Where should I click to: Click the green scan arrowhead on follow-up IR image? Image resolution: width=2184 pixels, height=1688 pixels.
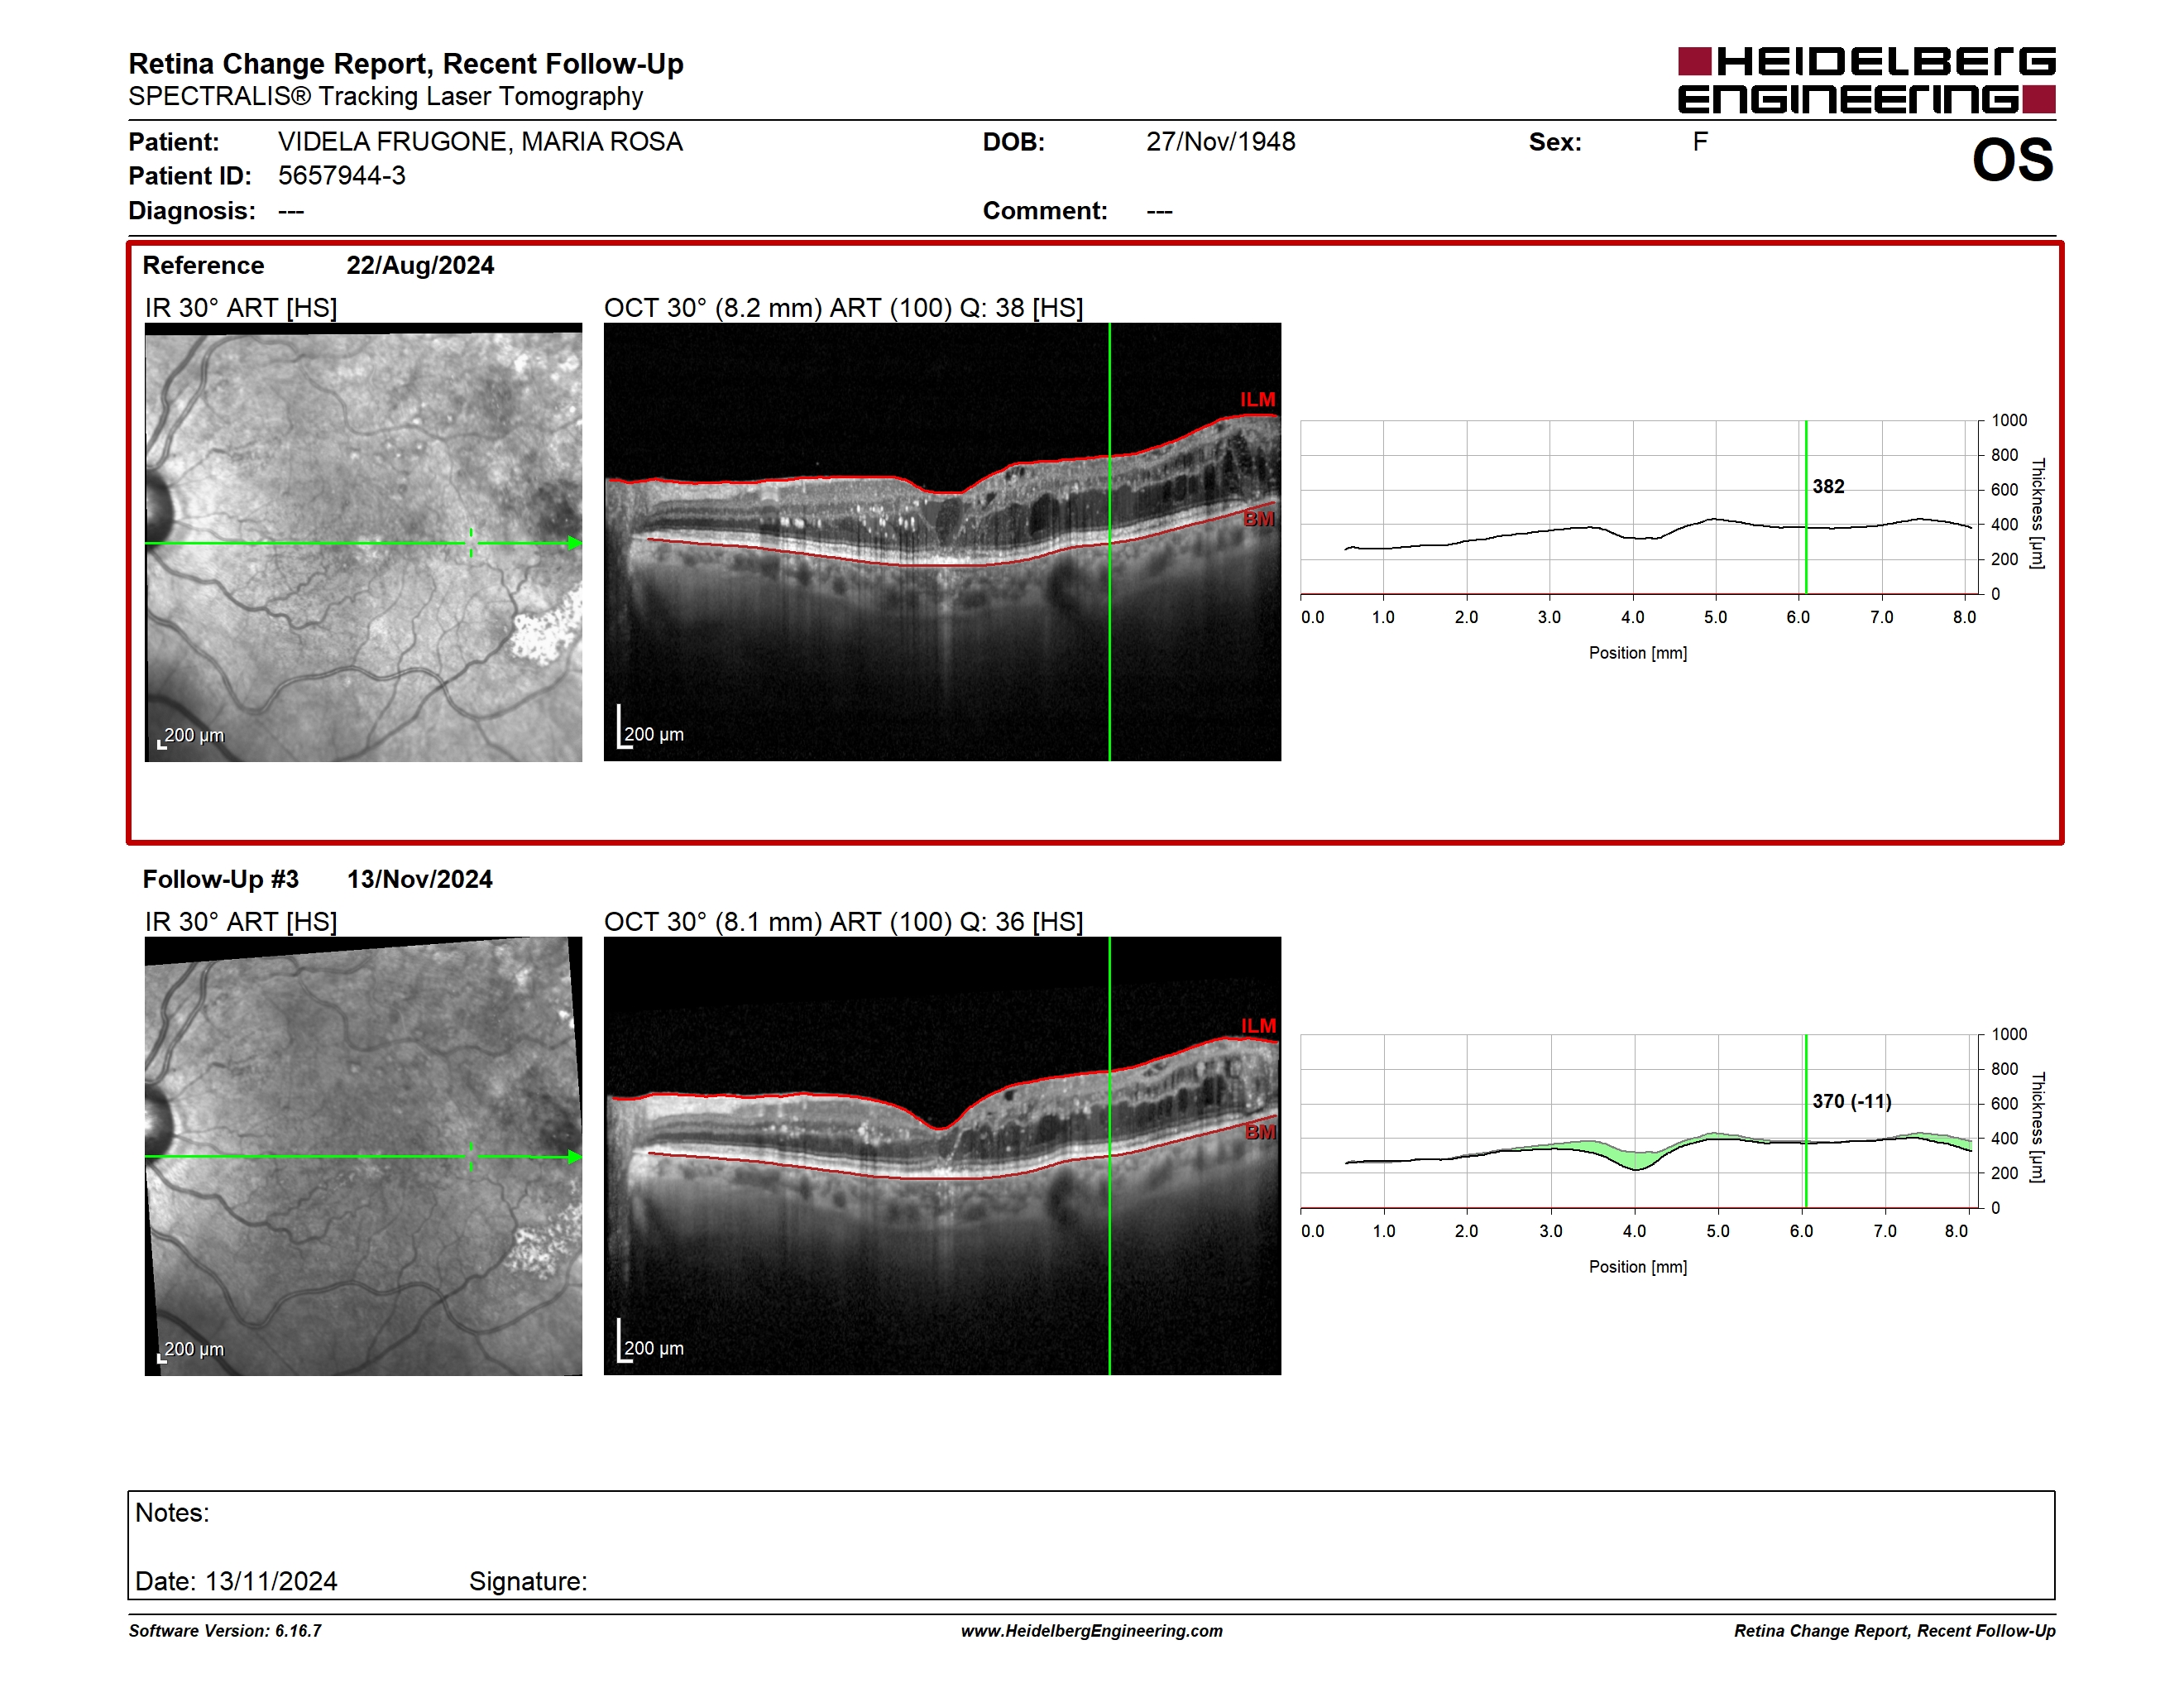tap(574, 1157)
